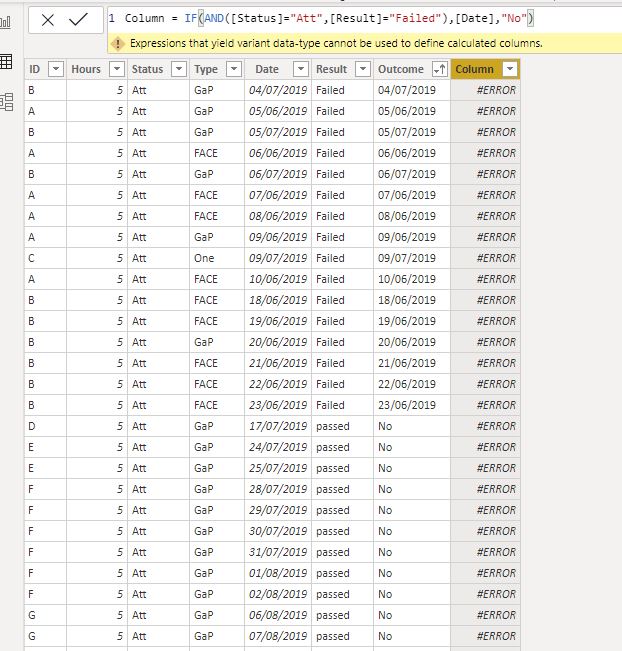
Task: Click Date cell 18/06/2019
Action: point(278,300)
